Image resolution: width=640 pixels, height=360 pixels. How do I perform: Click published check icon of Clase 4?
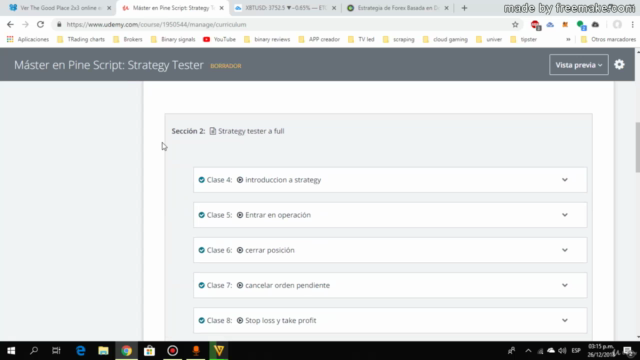click(201, 180)
